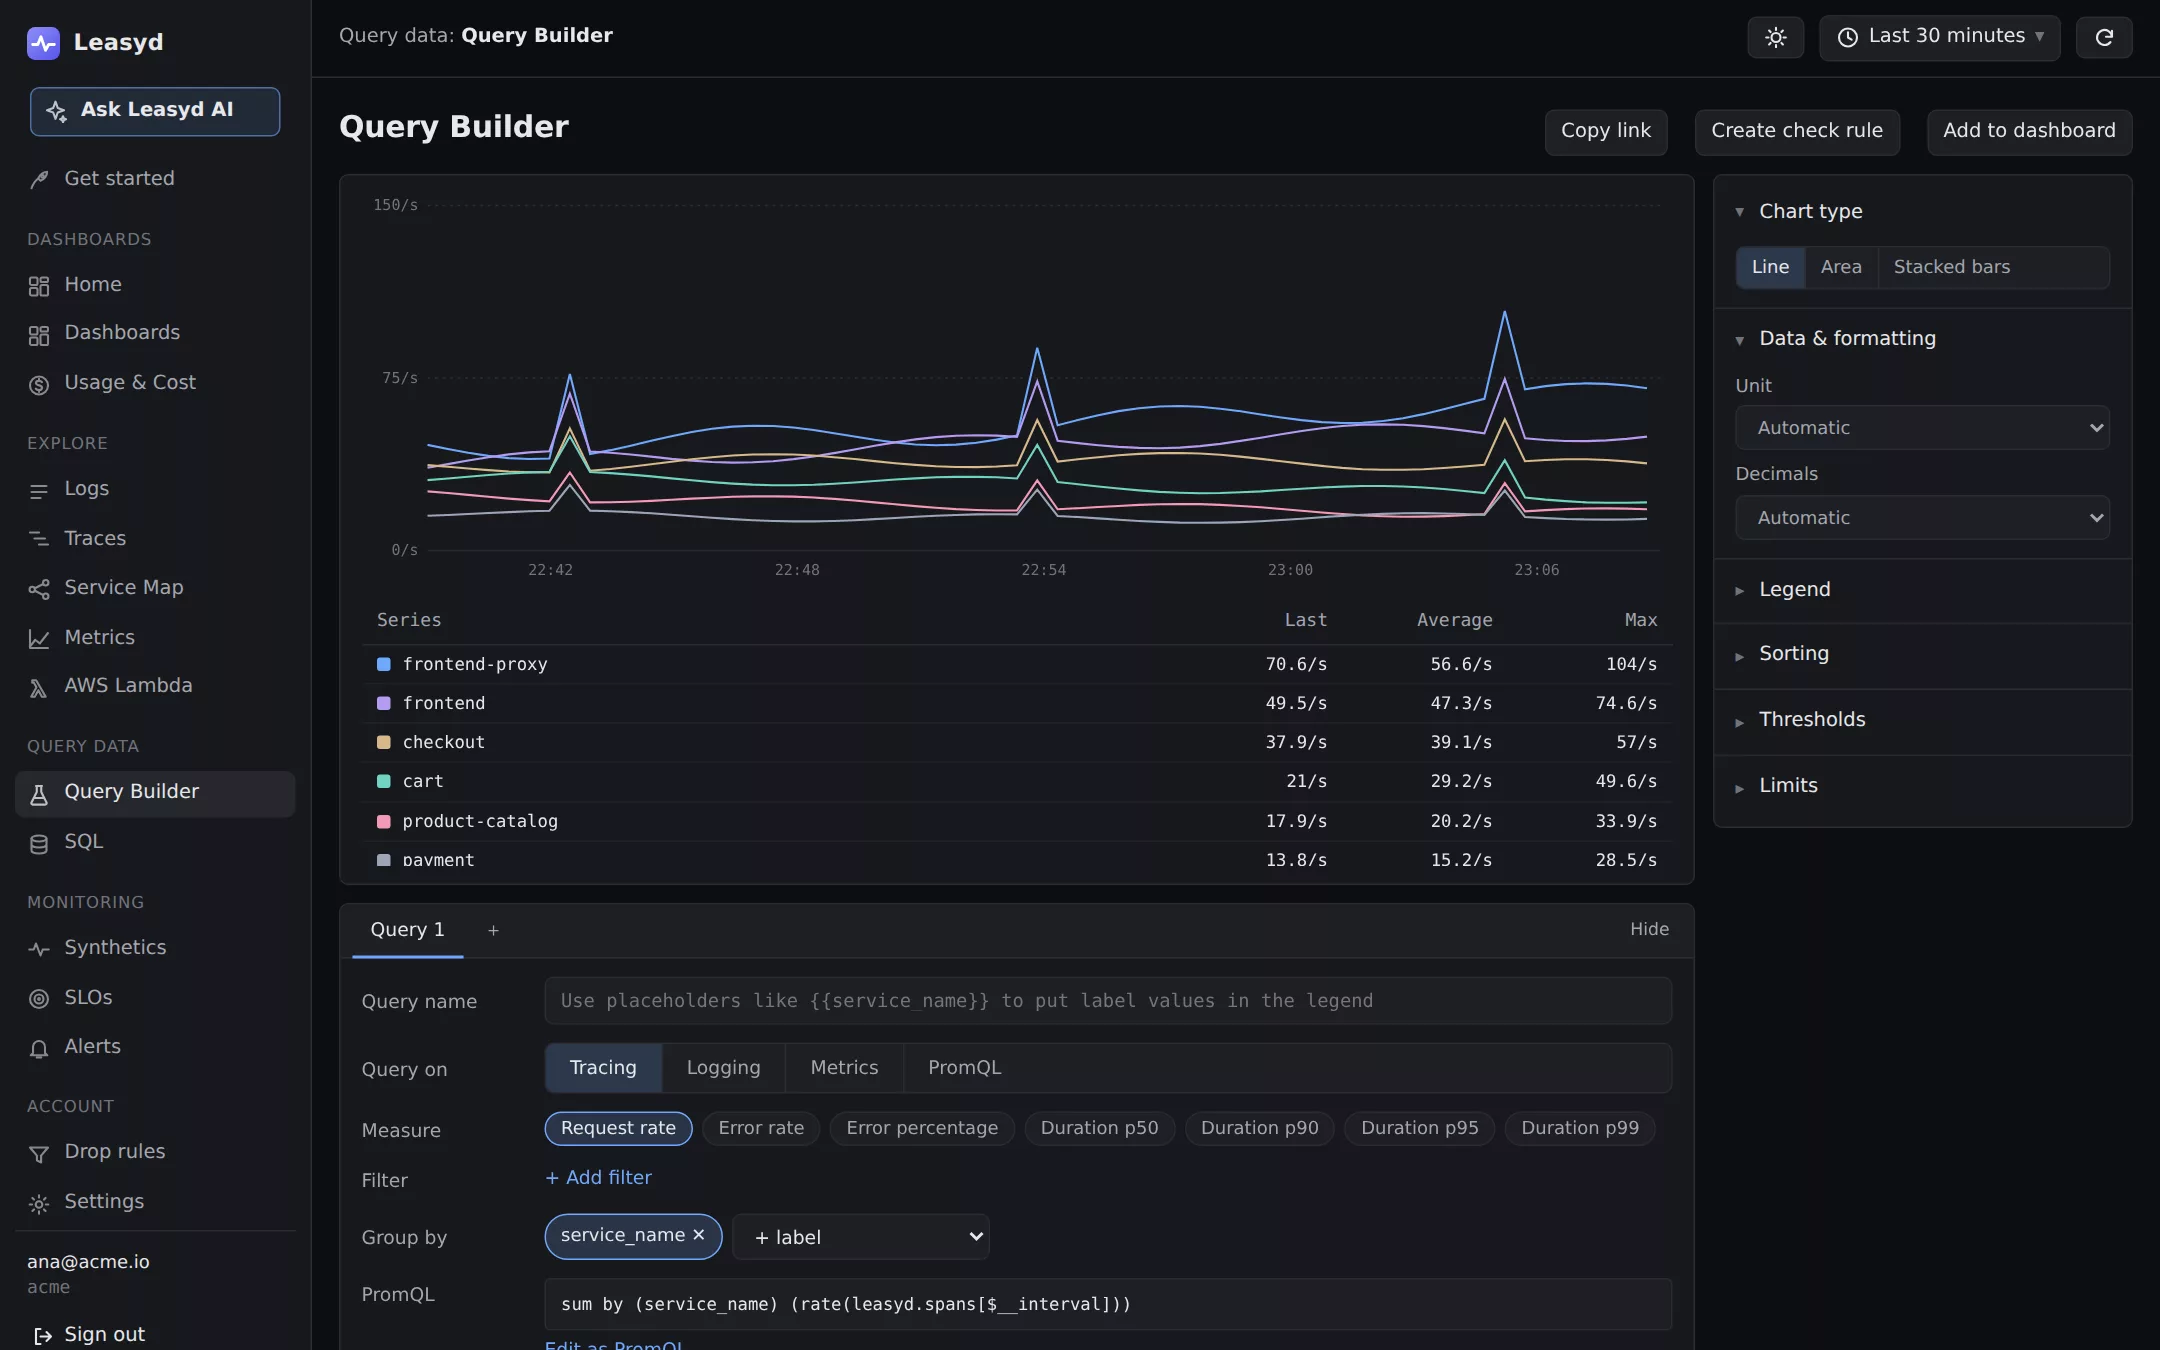Select Error rate measure
Image resolution: width=2160 pixels, height=1350 pixels.
point(761,1128)
